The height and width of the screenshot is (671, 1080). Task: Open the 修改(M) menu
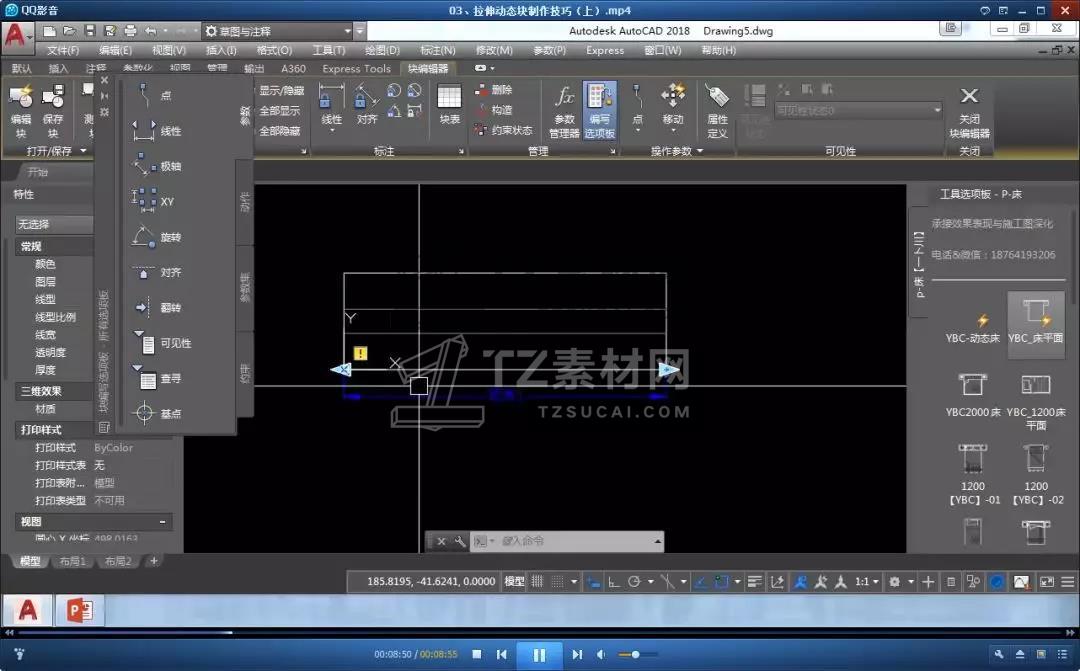[x=493, y=50]
